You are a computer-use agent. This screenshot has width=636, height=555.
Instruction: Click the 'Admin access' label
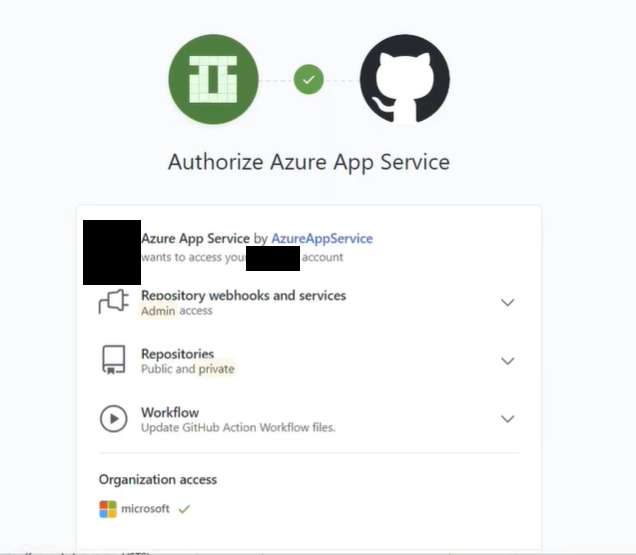[176, 311]
